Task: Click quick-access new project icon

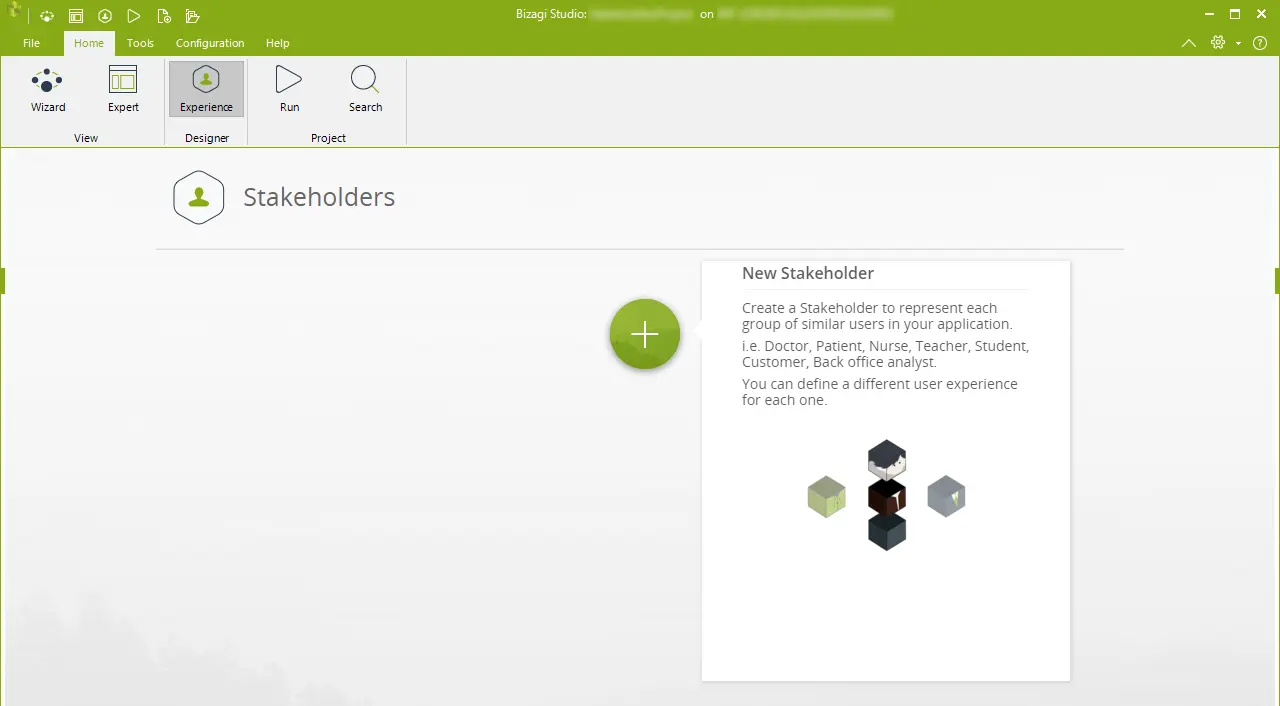Action: (x=164, y=16)
